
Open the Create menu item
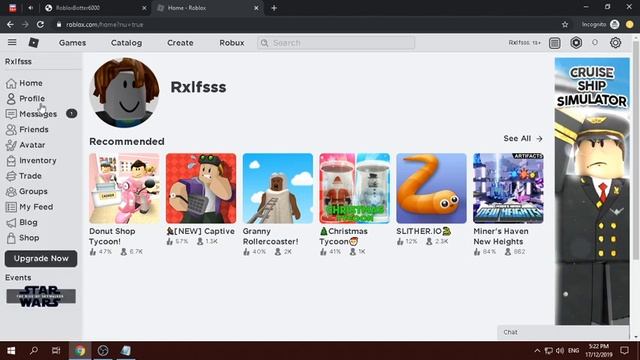pyautogui.click(x=180, y=43)
